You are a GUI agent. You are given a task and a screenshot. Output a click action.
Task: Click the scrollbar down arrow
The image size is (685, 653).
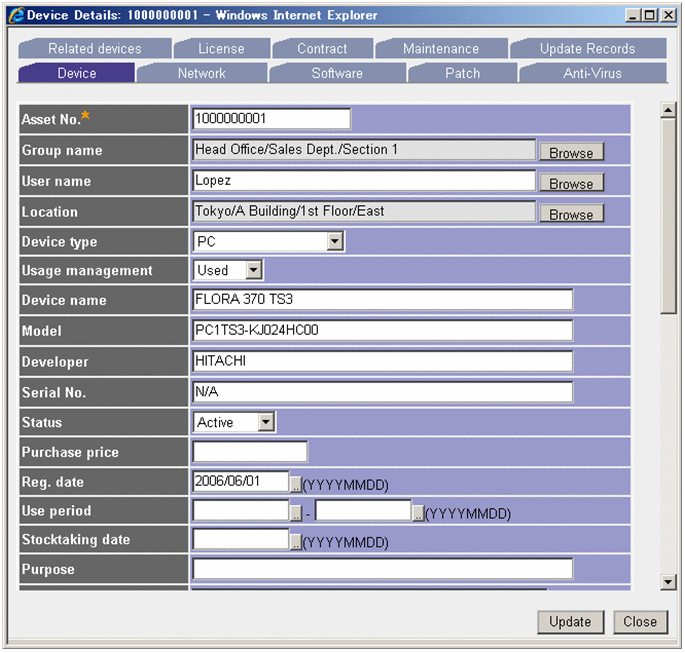pyautogui.click(x=669, y=582)
